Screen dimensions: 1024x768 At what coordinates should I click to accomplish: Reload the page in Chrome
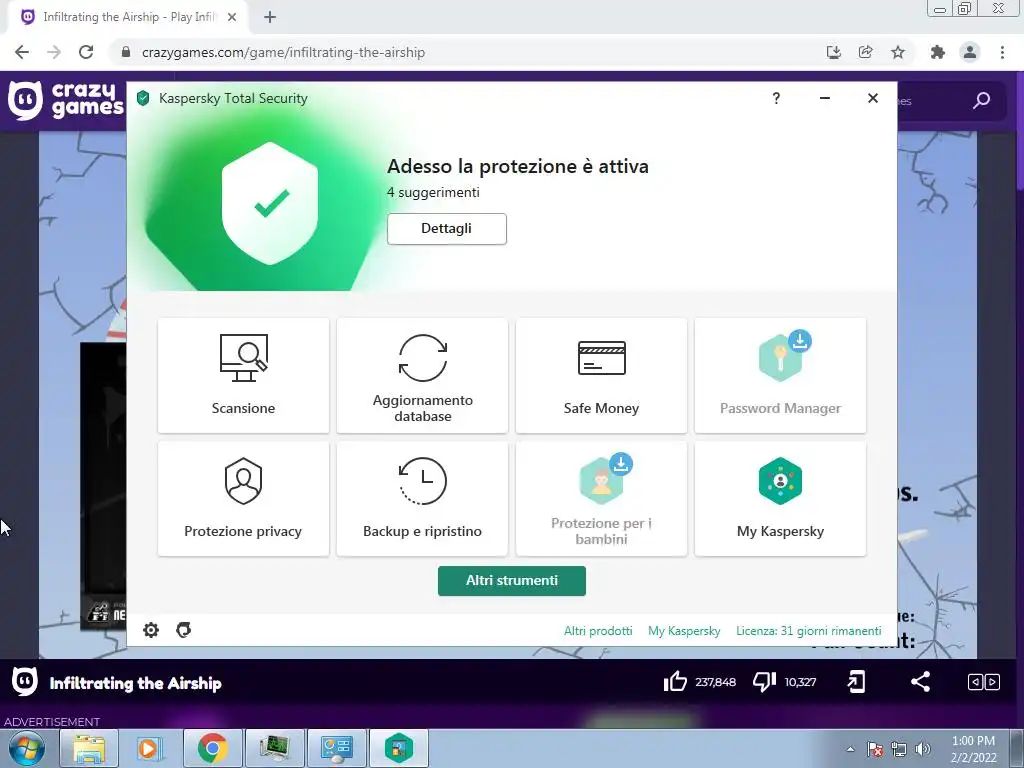(86, 52)
